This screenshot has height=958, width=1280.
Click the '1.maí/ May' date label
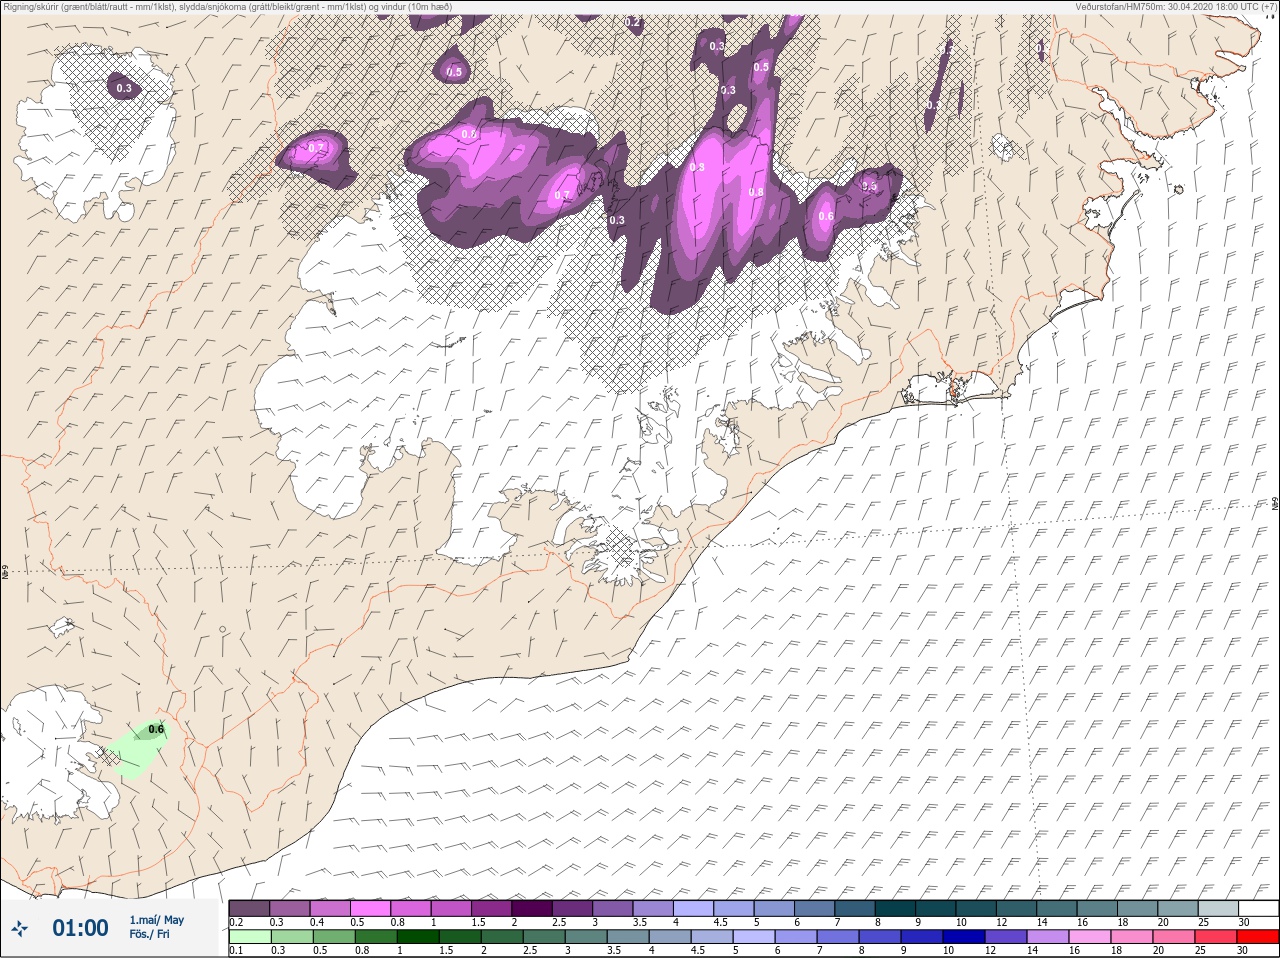tap(157, 920)
